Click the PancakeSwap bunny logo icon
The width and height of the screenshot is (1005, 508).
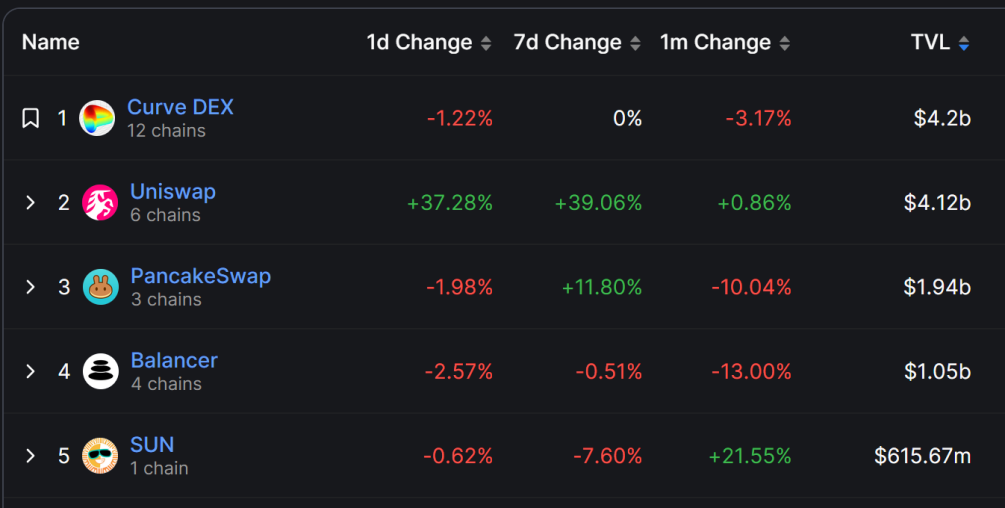click(100, 287)
